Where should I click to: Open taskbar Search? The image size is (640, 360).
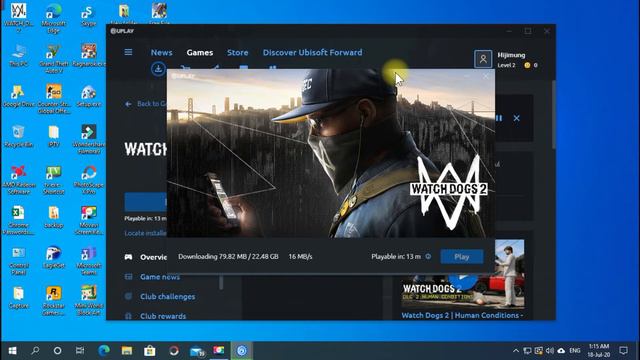(x=35, y=351)
